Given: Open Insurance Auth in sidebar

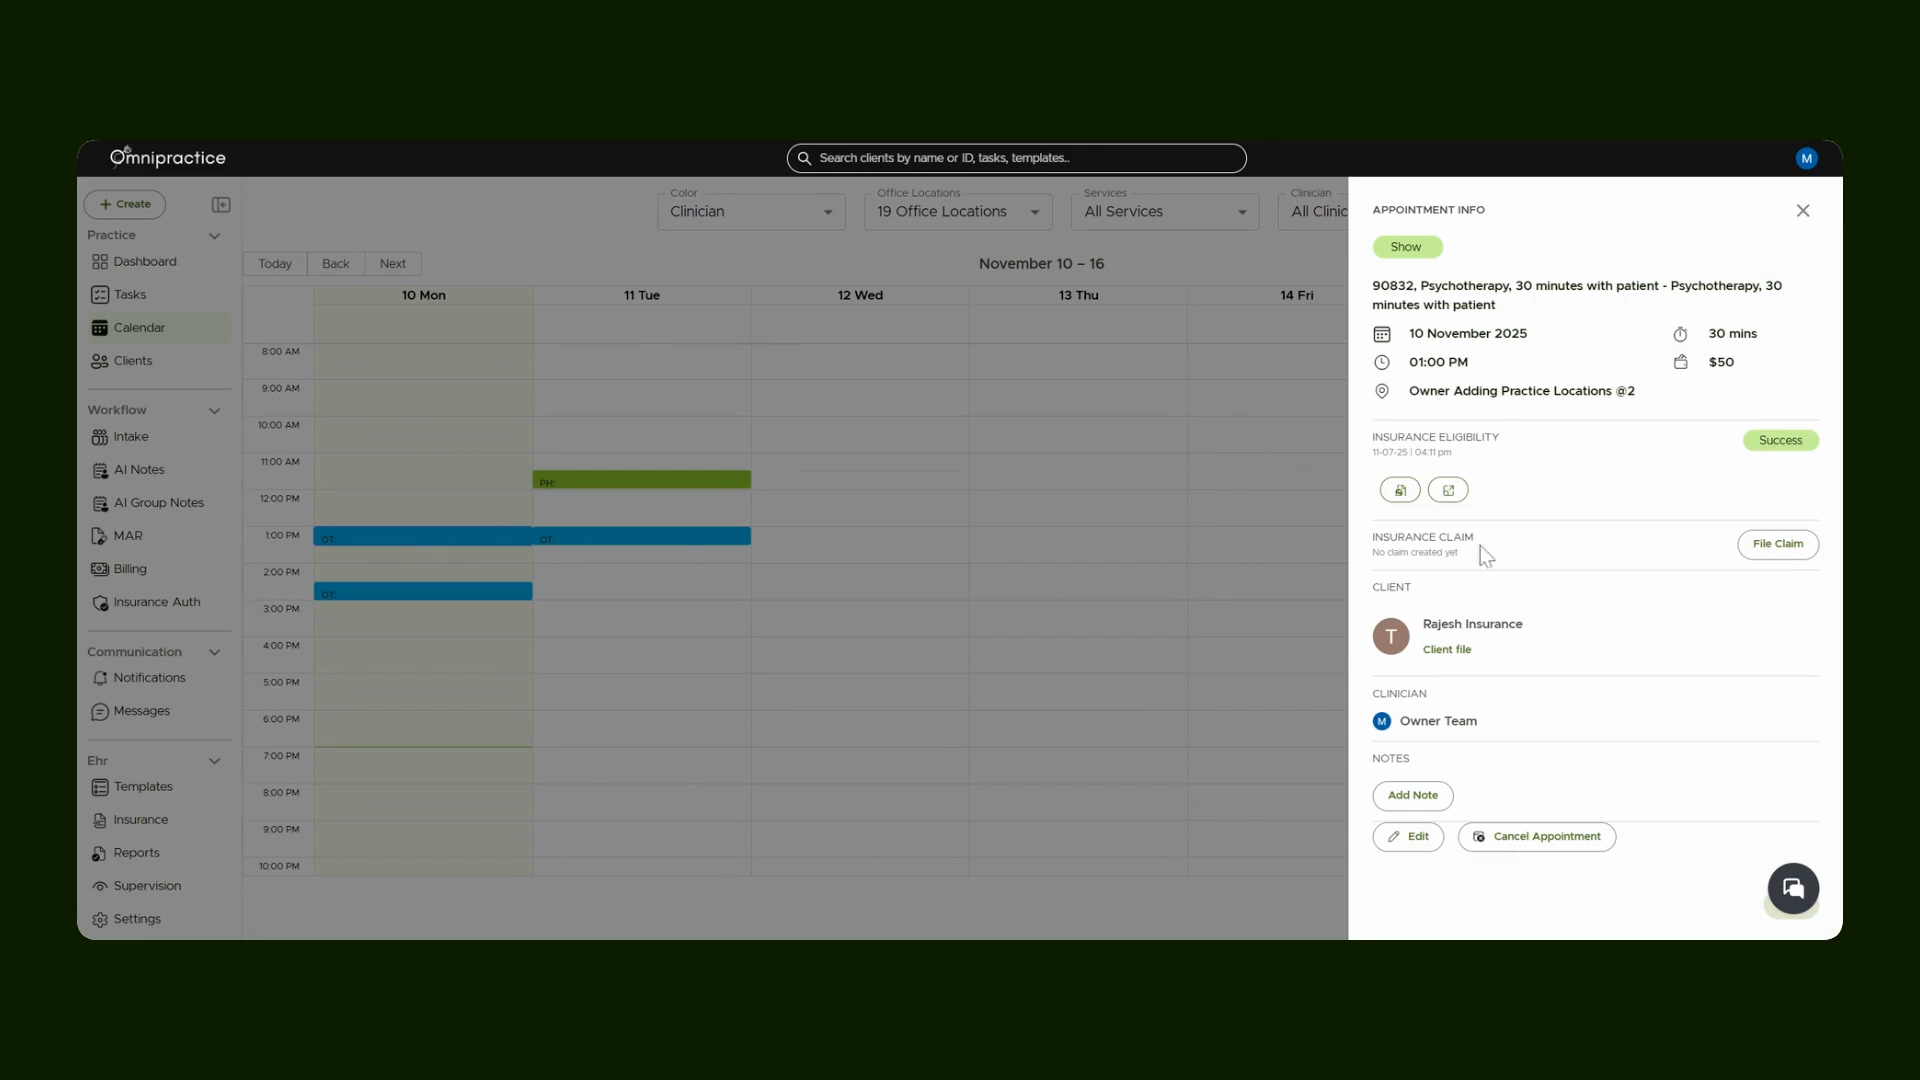Looking at the screenshot, I should pyautogui.click(x=157, y=602).
